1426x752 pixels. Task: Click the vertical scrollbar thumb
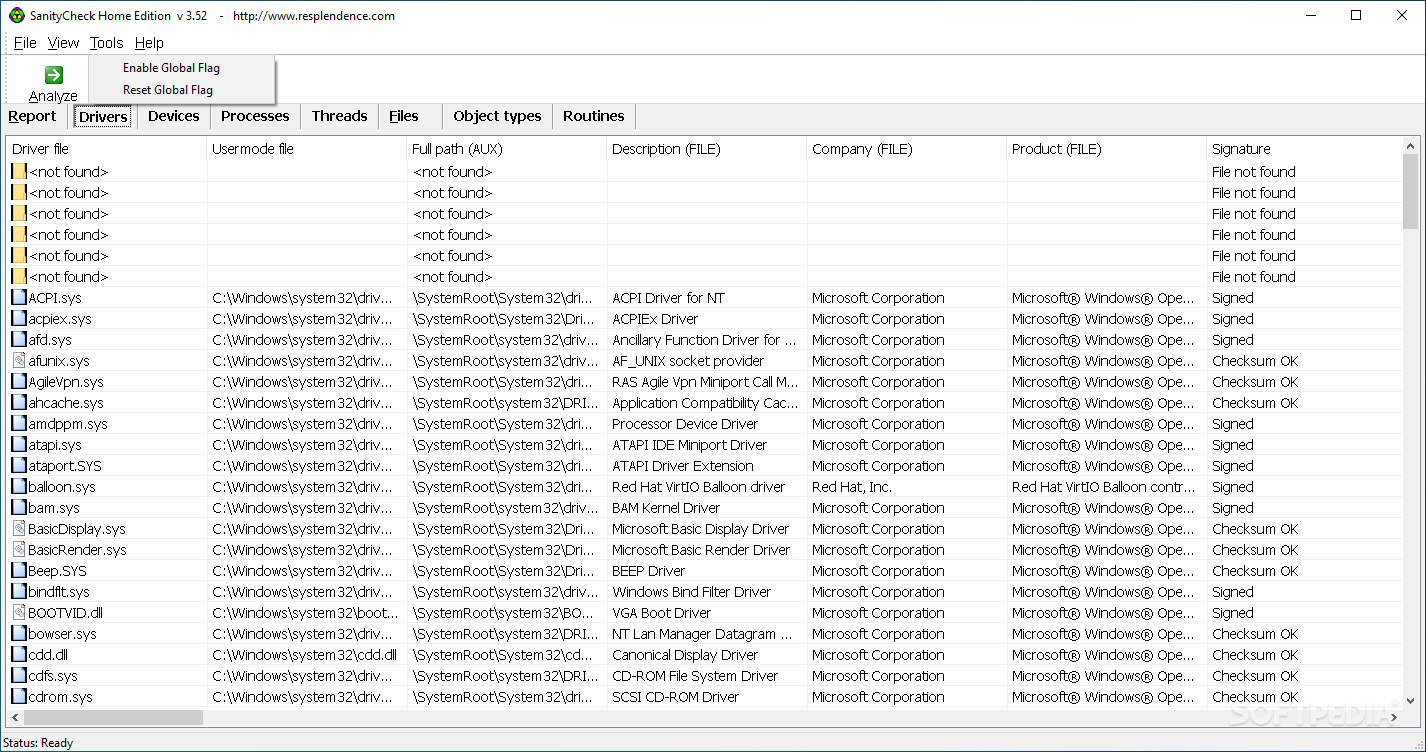(x=1411, y=193)
